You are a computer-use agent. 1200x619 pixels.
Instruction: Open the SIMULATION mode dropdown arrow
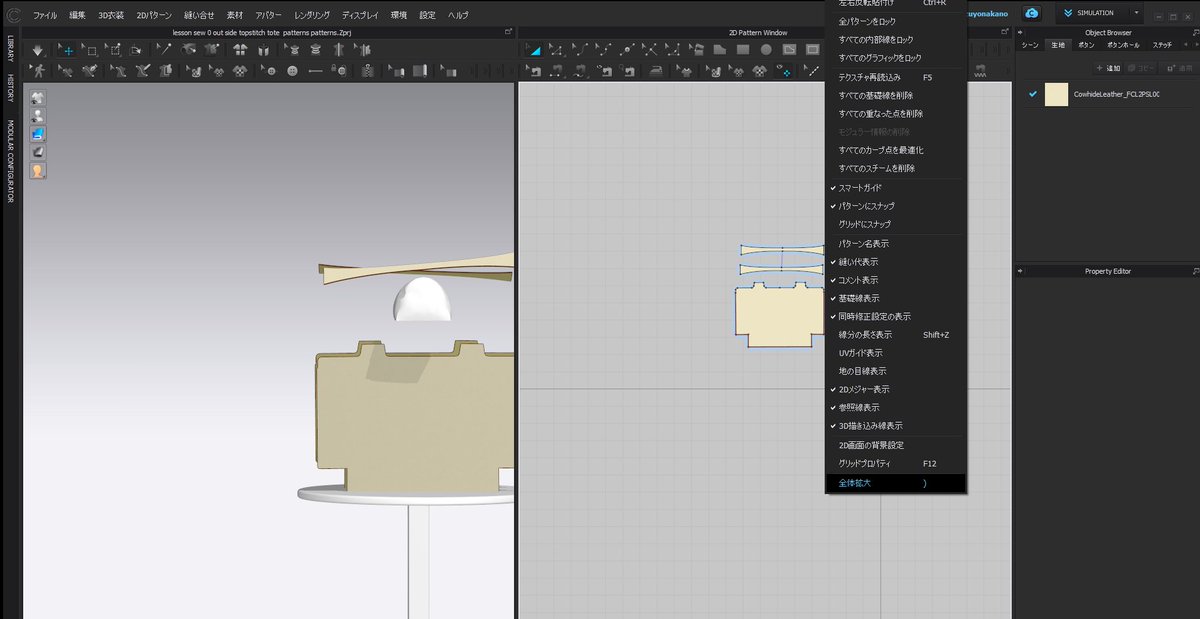point(1136,13)
